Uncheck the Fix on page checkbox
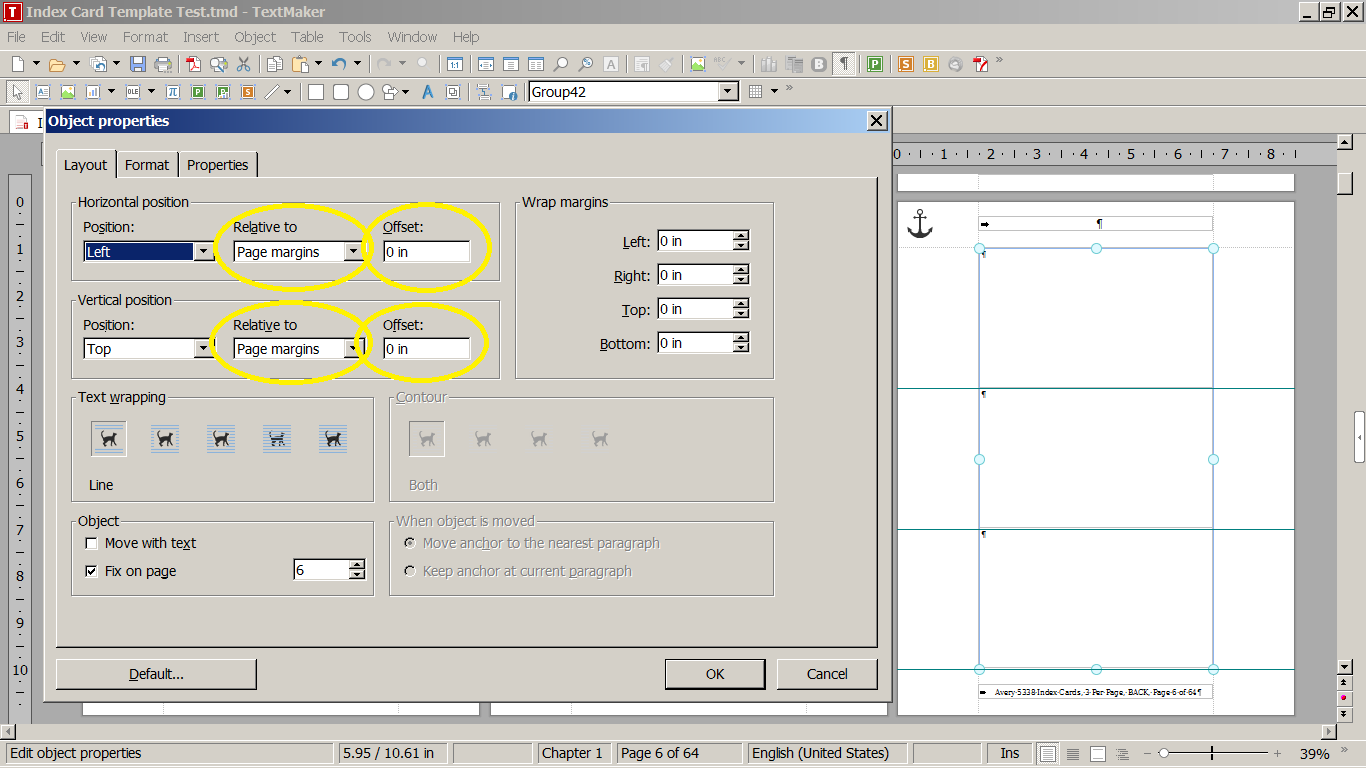 92,572
